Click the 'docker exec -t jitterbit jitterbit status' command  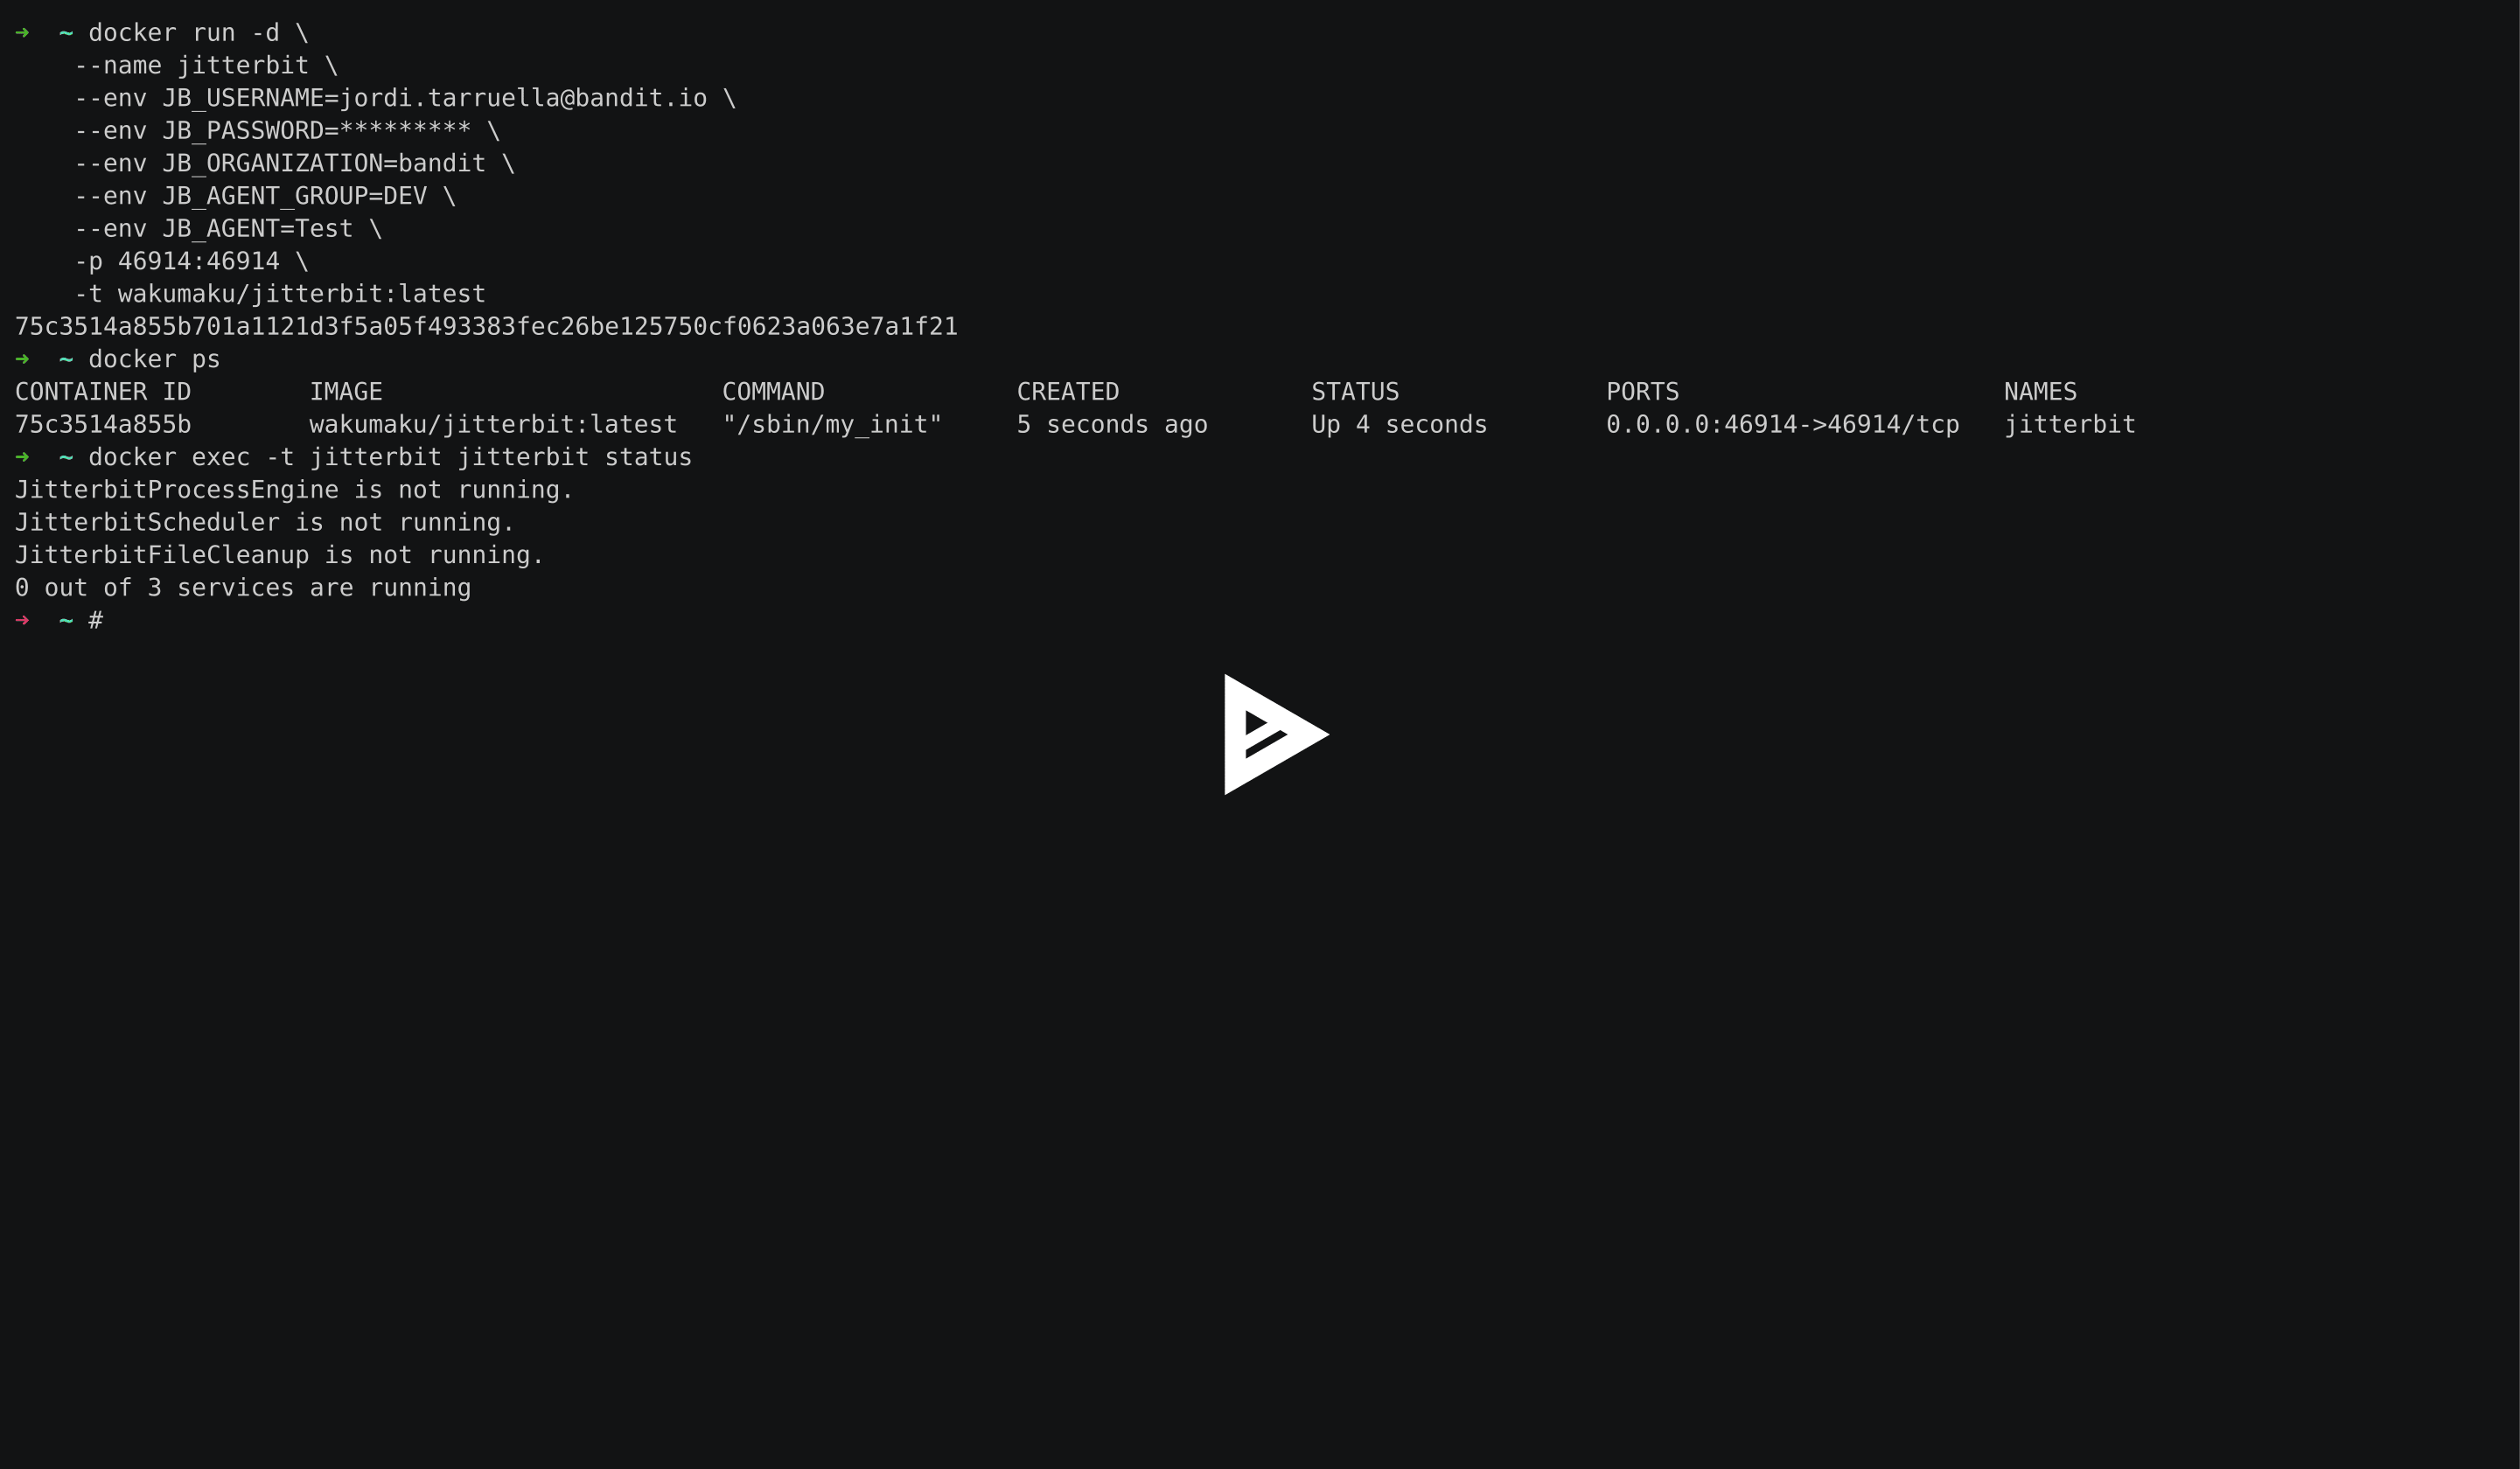[390, 458]
